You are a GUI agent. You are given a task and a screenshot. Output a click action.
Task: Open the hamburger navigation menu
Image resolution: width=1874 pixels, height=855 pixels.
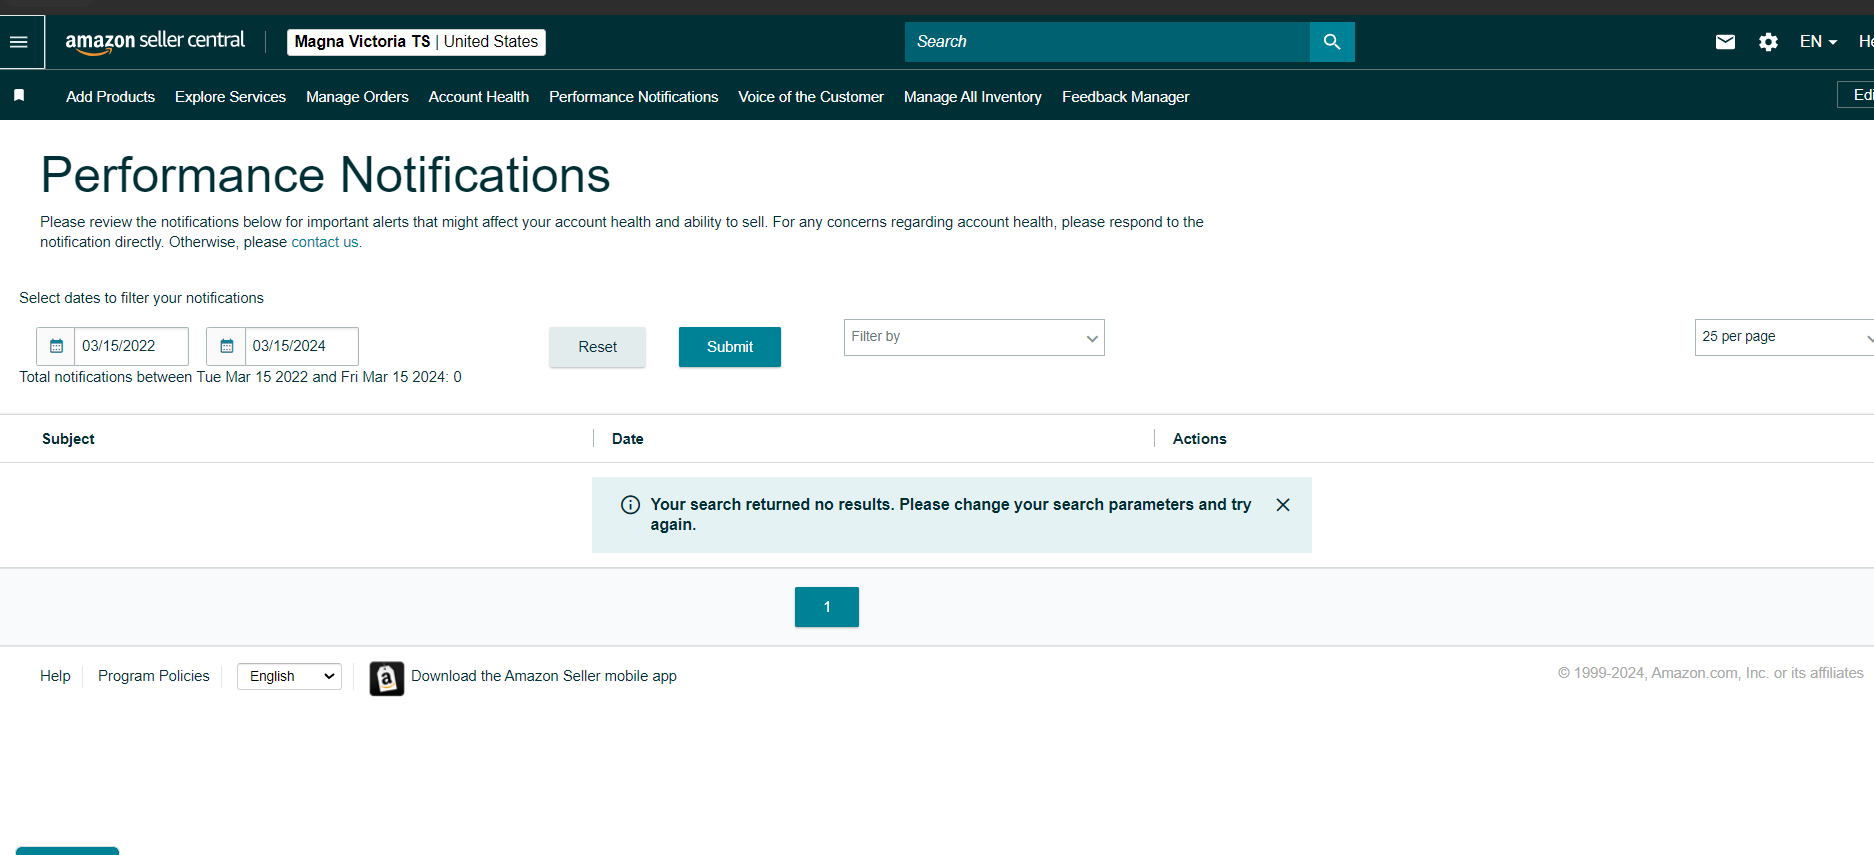(x=19, y=42)
